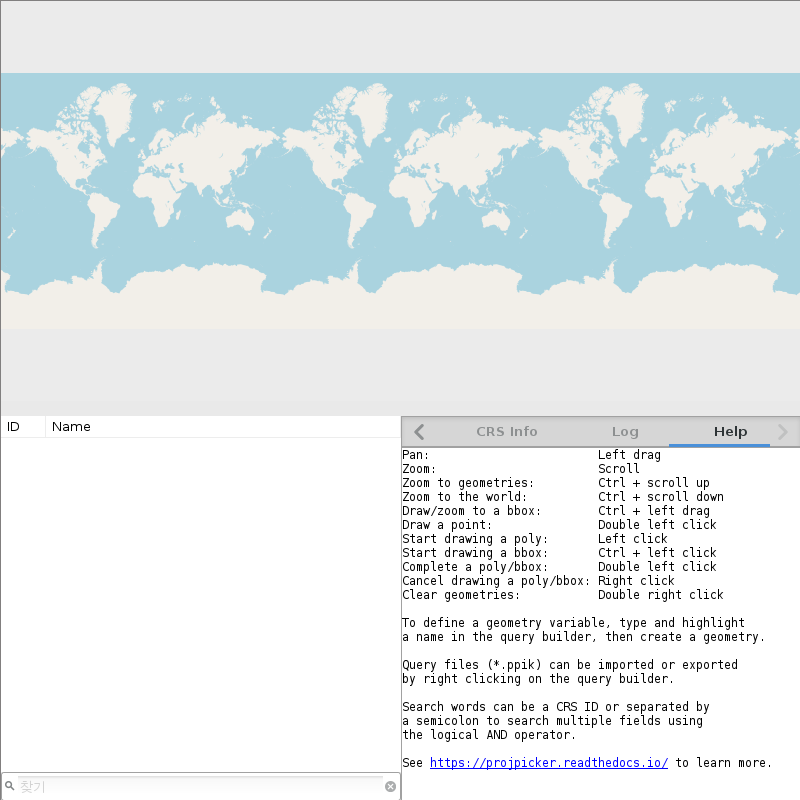Open the Log tab
Image resolution: width=800 pixels, height=800 pixels.
coord(625,432)
